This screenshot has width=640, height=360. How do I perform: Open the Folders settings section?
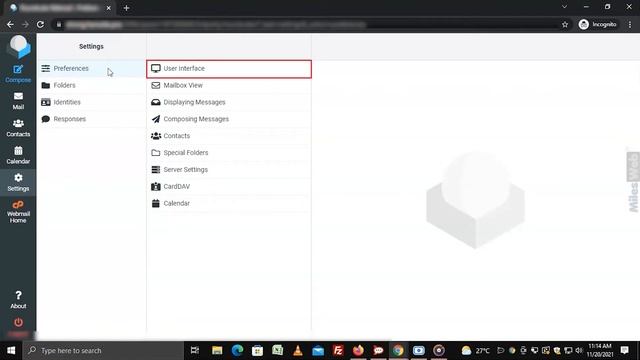click(91, 85)
